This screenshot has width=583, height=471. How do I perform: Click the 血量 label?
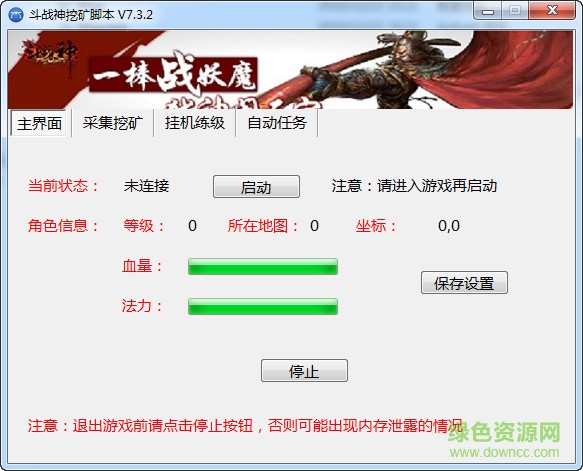[x=142, y=266]
